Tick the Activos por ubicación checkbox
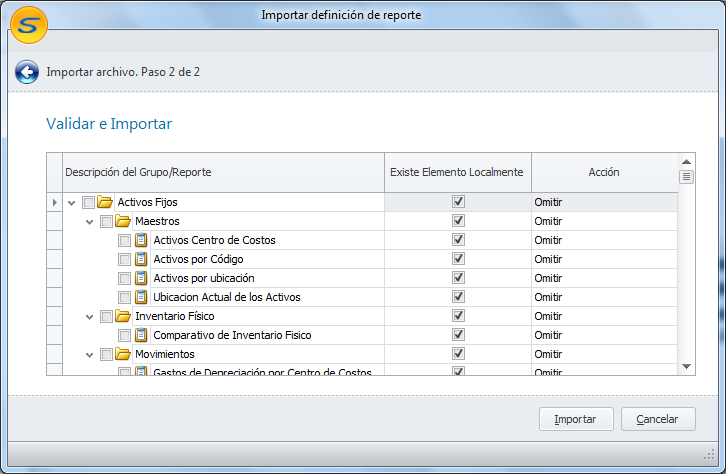726x474 pixels. (124, 279)
